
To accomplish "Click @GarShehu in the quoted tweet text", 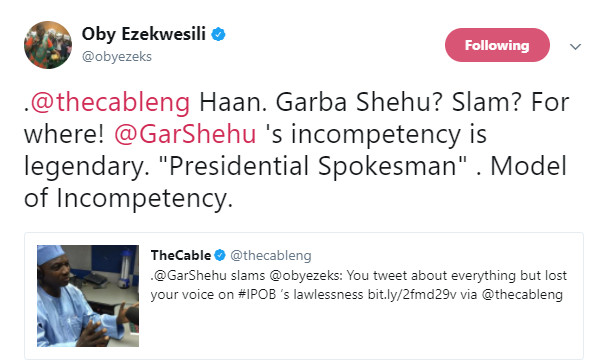I will pos(191,276).
